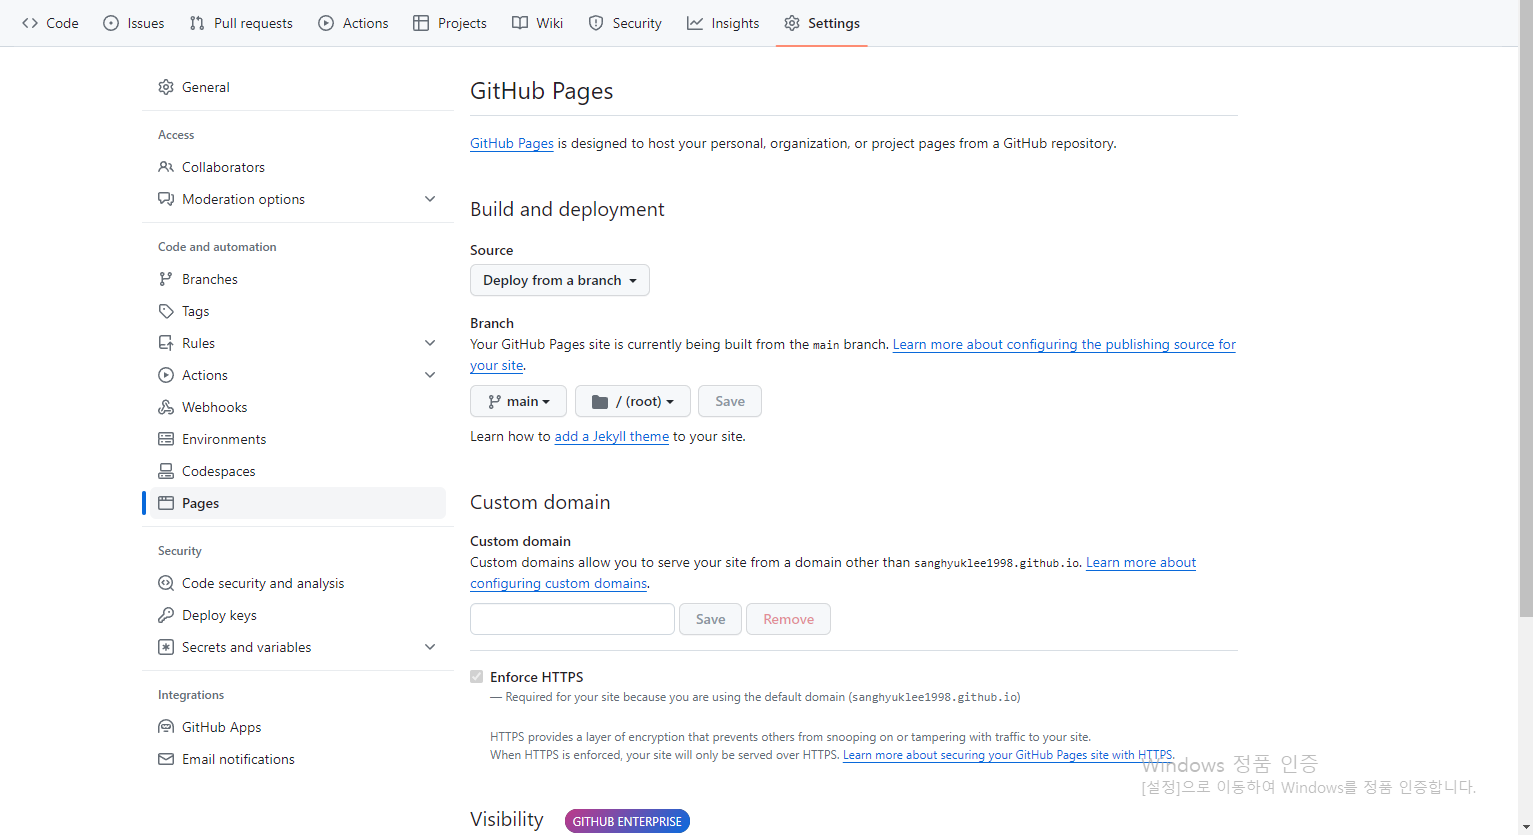Click the Rules icon in sidebar
1533x835 pixels.
(166, 343)
